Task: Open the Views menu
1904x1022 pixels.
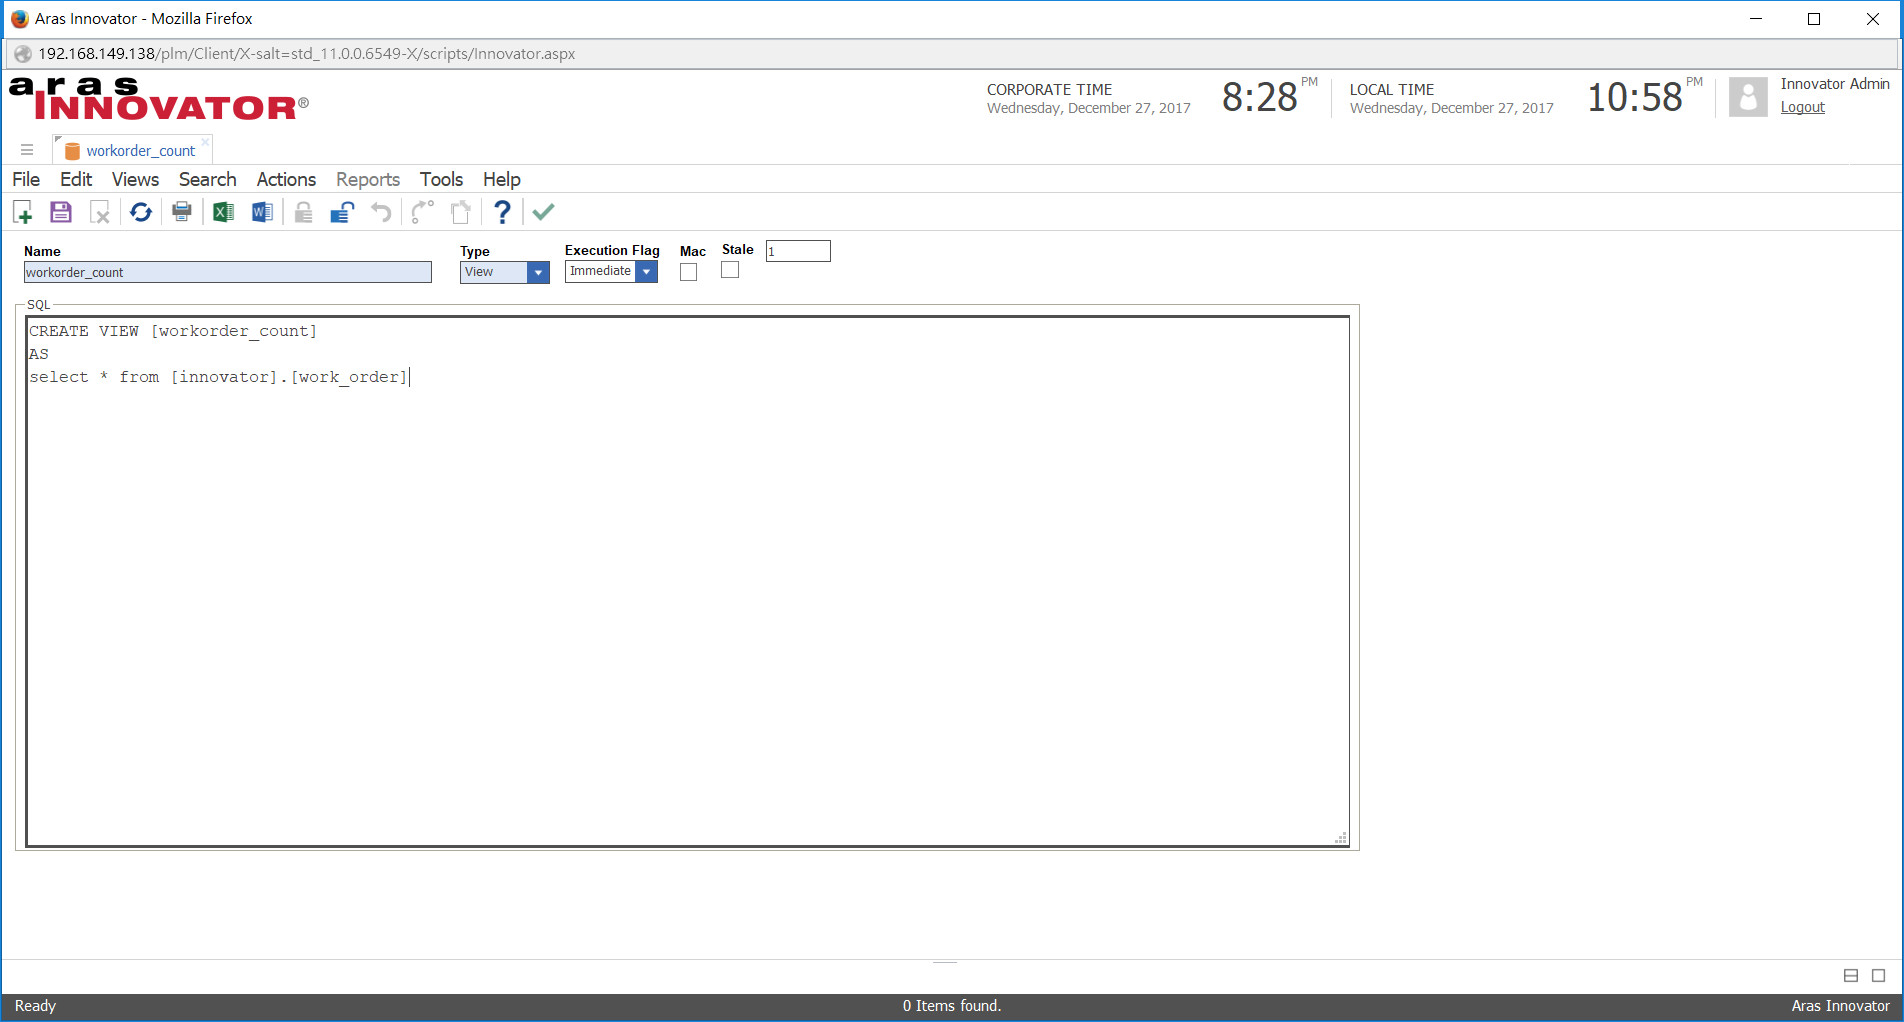Action: 135,179
